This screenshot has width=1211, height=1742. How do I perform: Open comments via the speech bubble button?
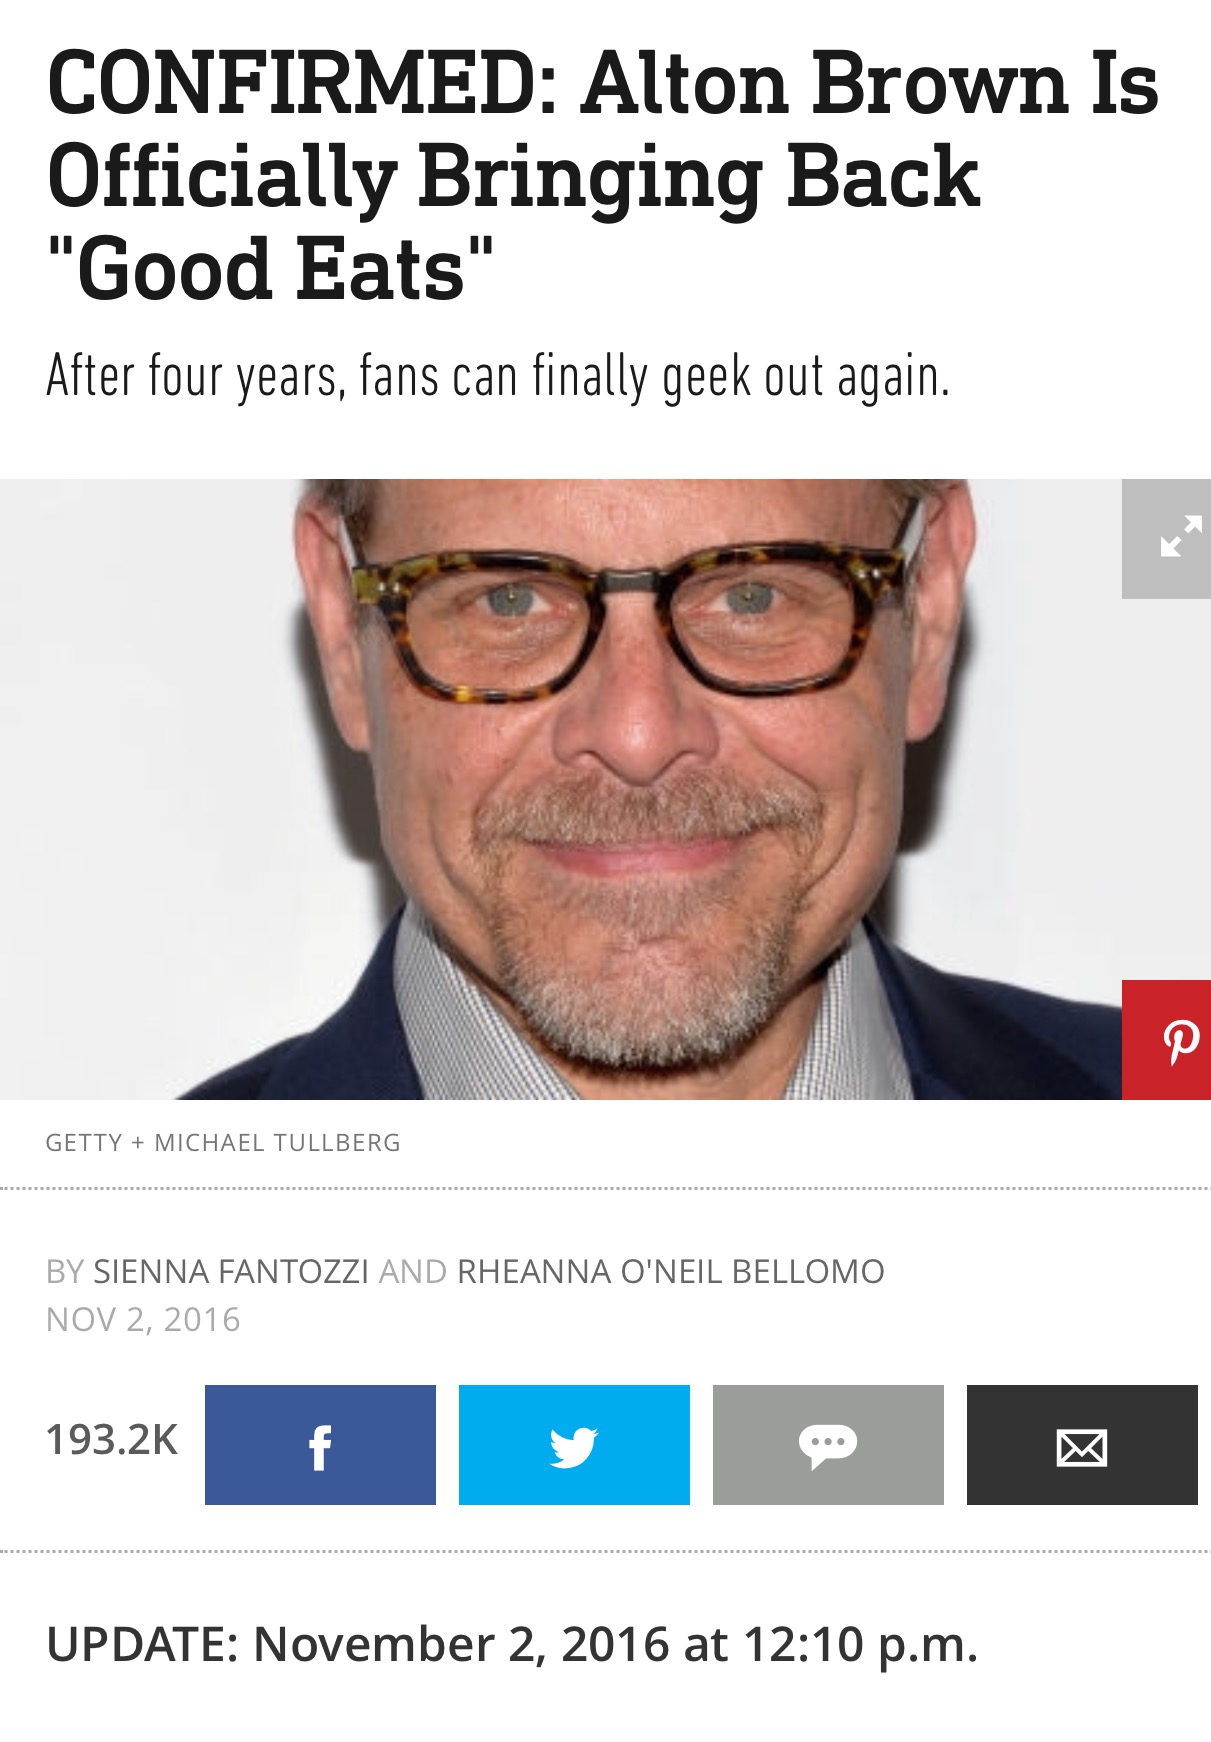pyautogui.click(x=828, y=1445)
